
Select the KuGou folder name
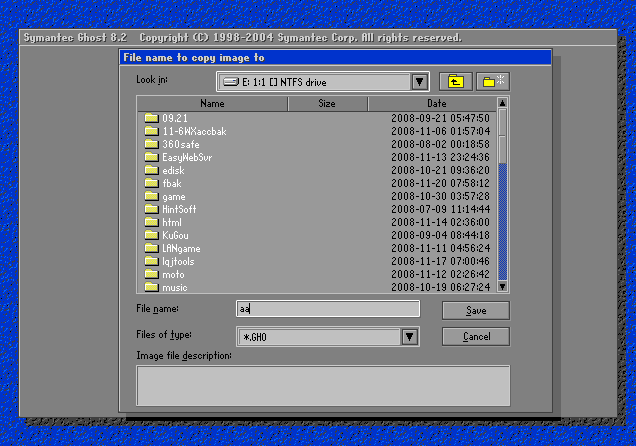point(175,236)
